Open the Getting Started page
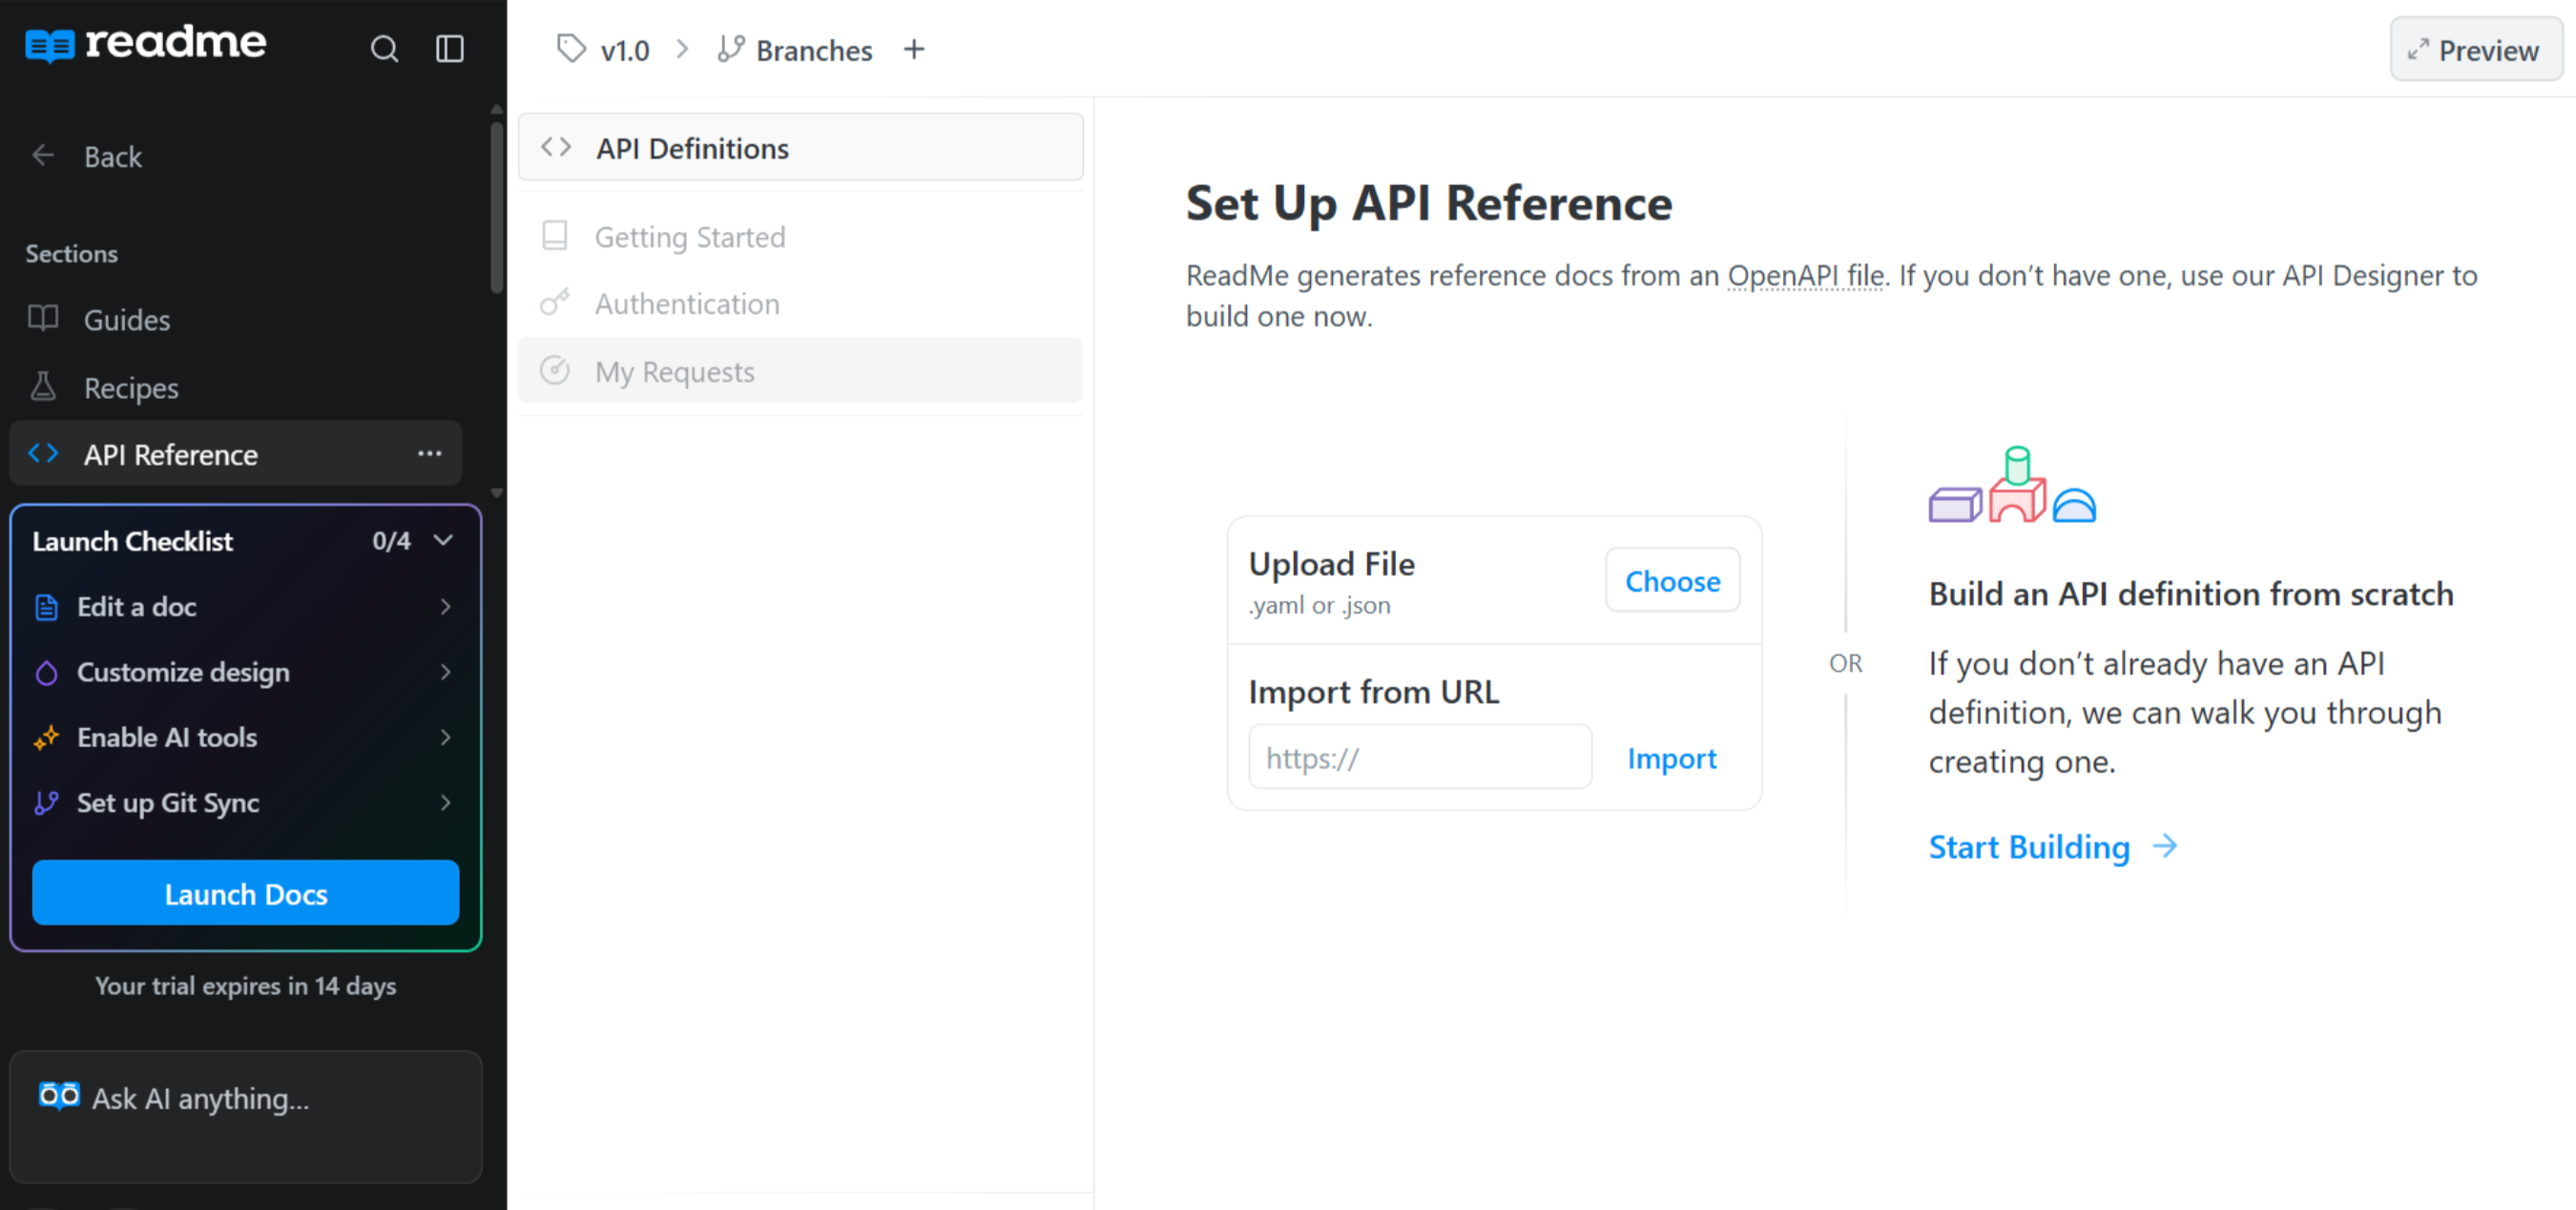Image resolution: width=2576 pixels, height=1210 pixels. 800,236
